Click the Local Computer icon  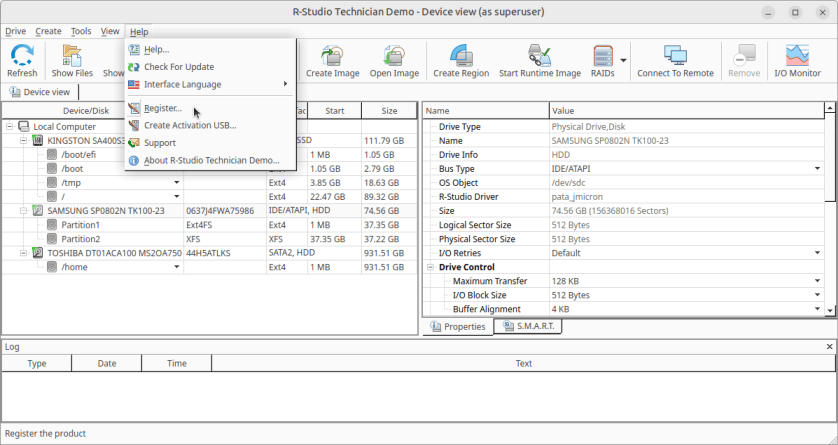[x=24, y=127]
